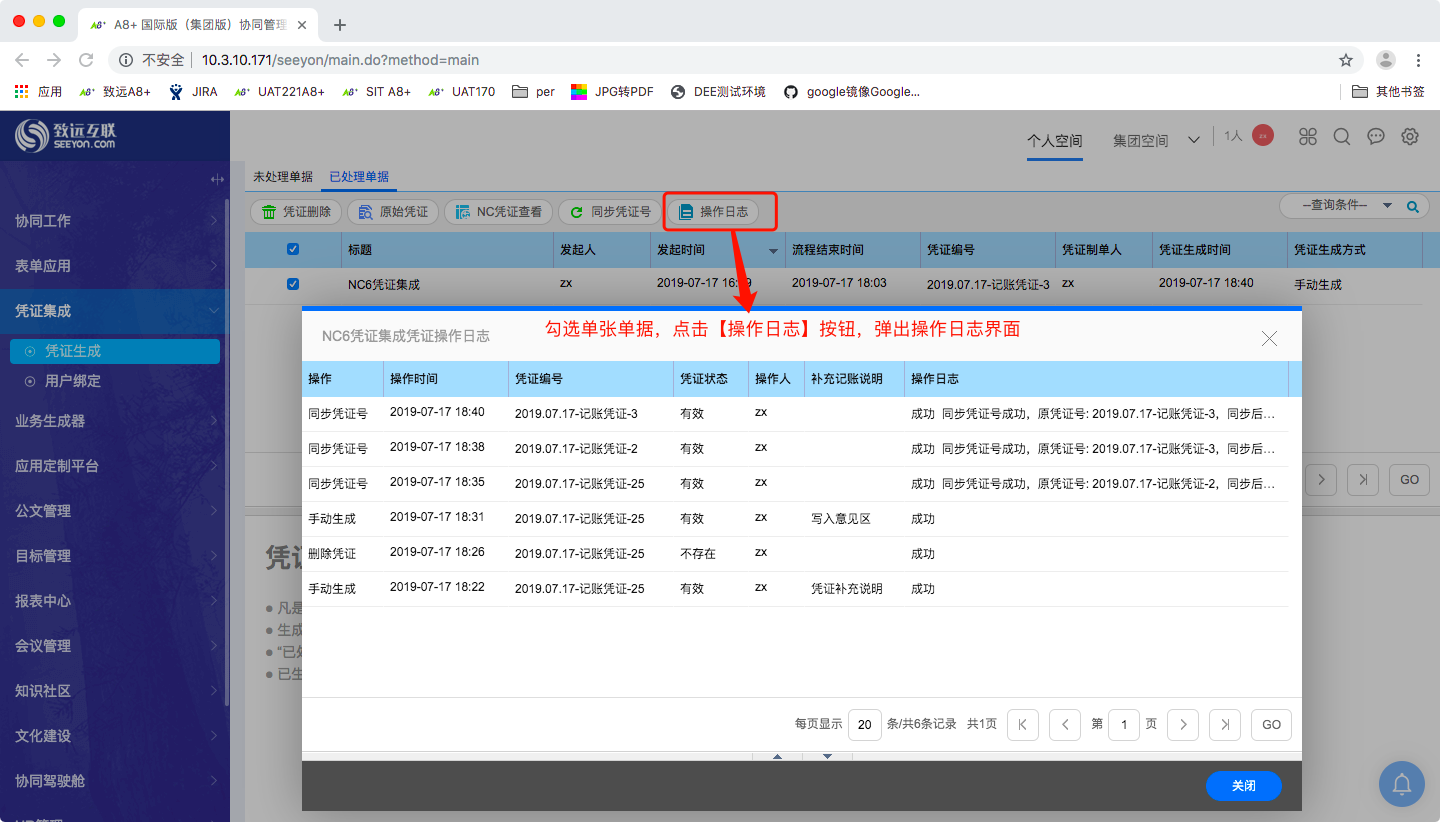Image resolution: width=1440 pixels, height=822 pixels.
Task: Toggle the select-all checkbox in table header
Action: 293,249
